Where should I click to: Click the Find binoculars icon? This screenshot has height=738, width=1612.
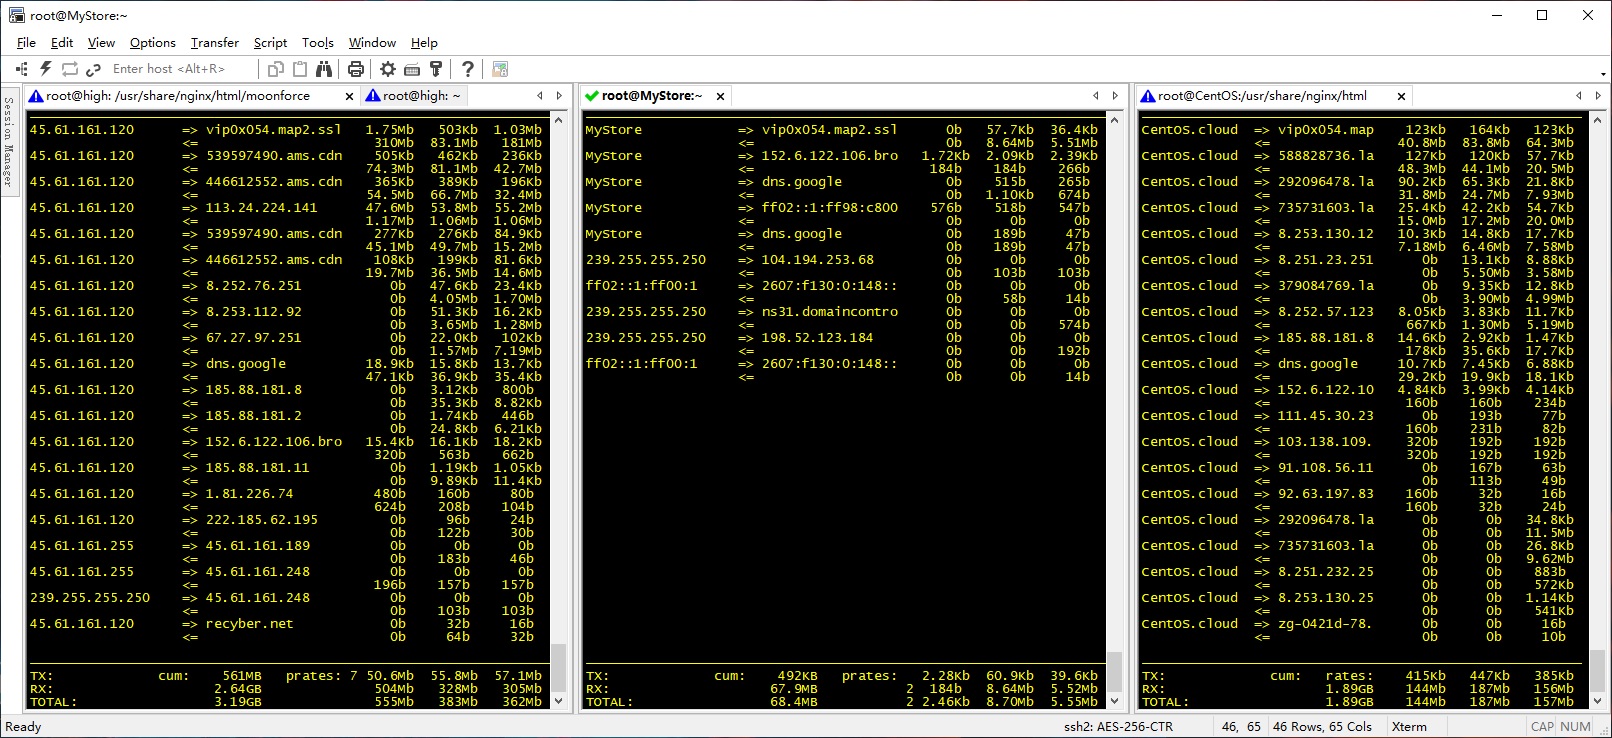coord(324,69)
